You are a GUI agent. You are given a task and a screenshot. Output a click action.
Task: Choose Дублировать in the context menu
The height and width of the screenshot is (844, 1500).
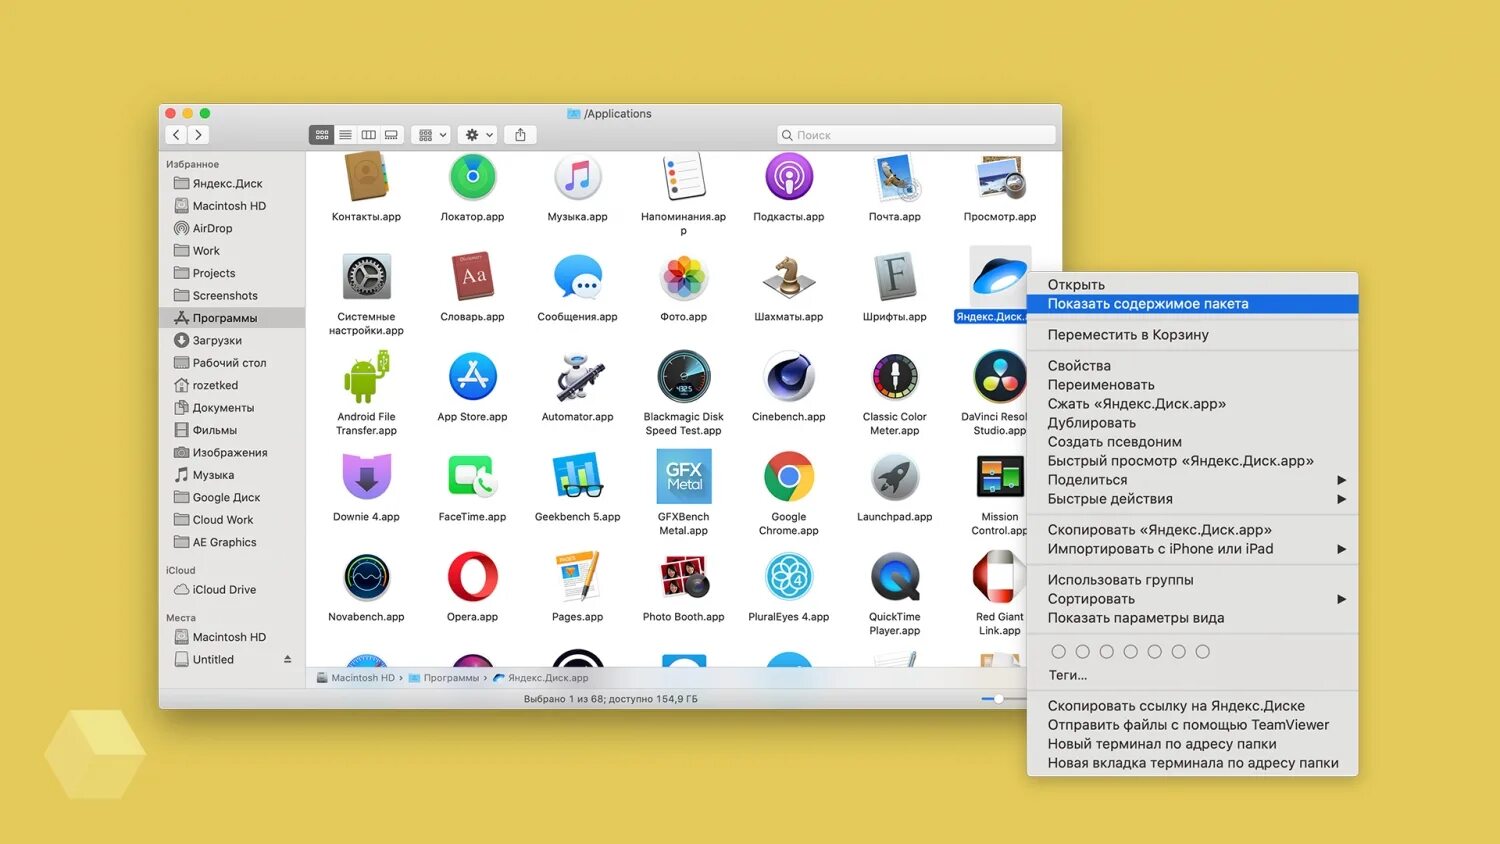click(1192, 423)
